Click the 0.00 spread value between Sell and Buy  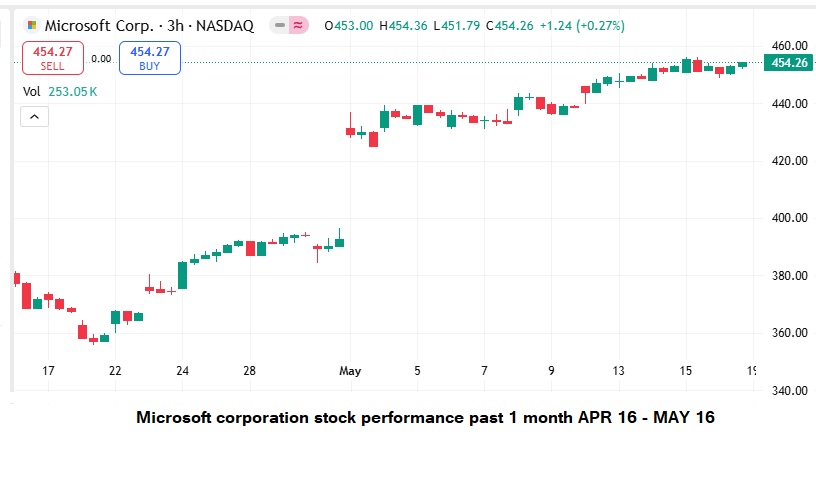tap(101, 59)
